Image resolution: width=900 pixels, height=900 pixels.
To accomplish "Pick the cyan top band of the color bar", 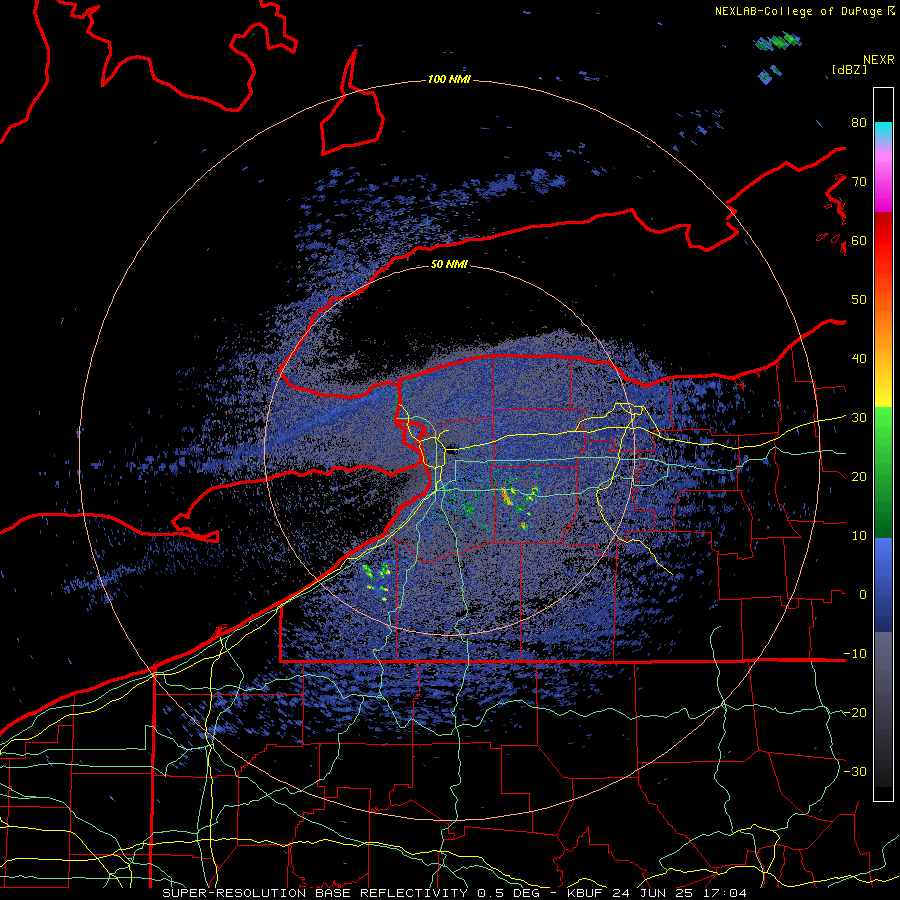I will point(883,131).
